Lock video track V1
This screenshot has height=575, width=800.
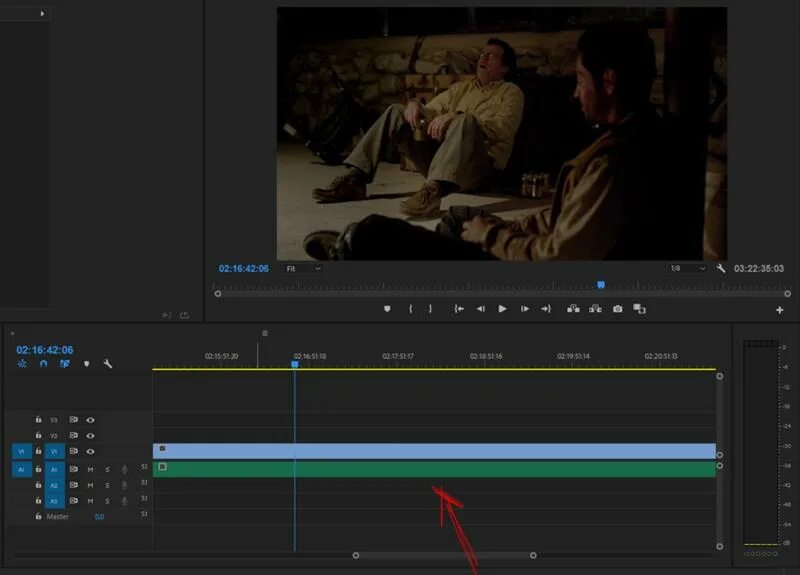click(38, 451)
